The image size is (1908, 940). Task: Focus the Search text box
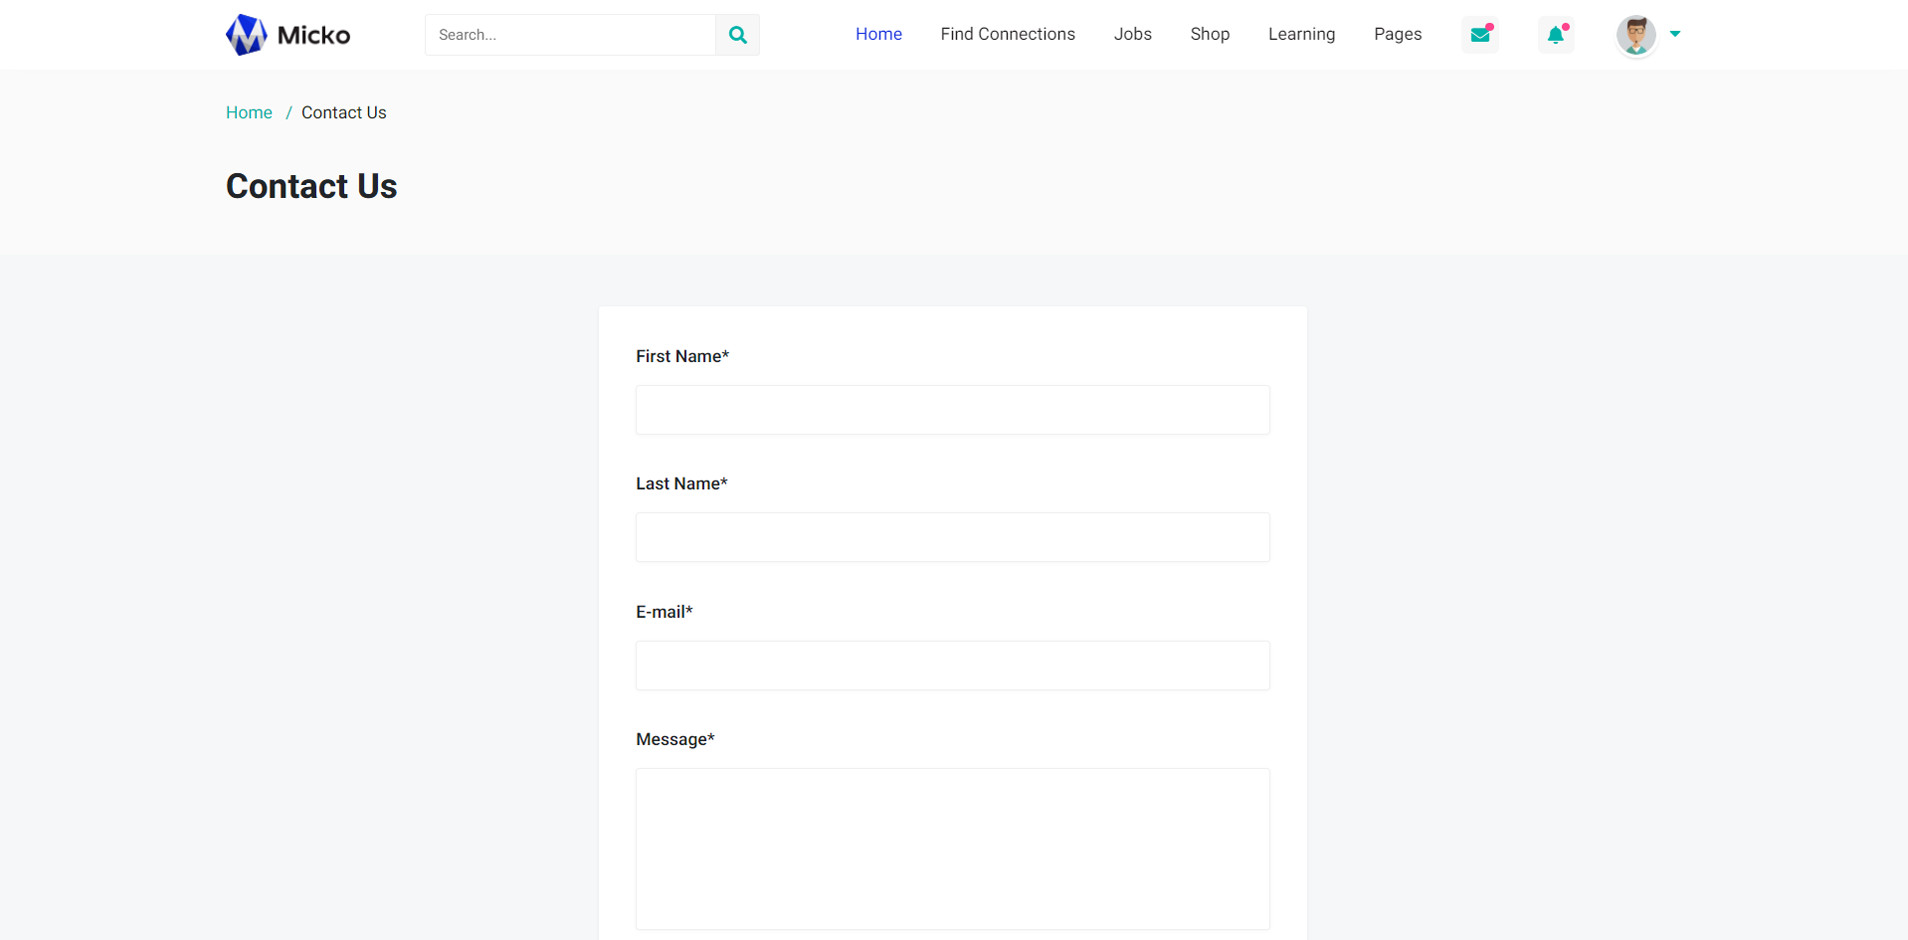570,35
